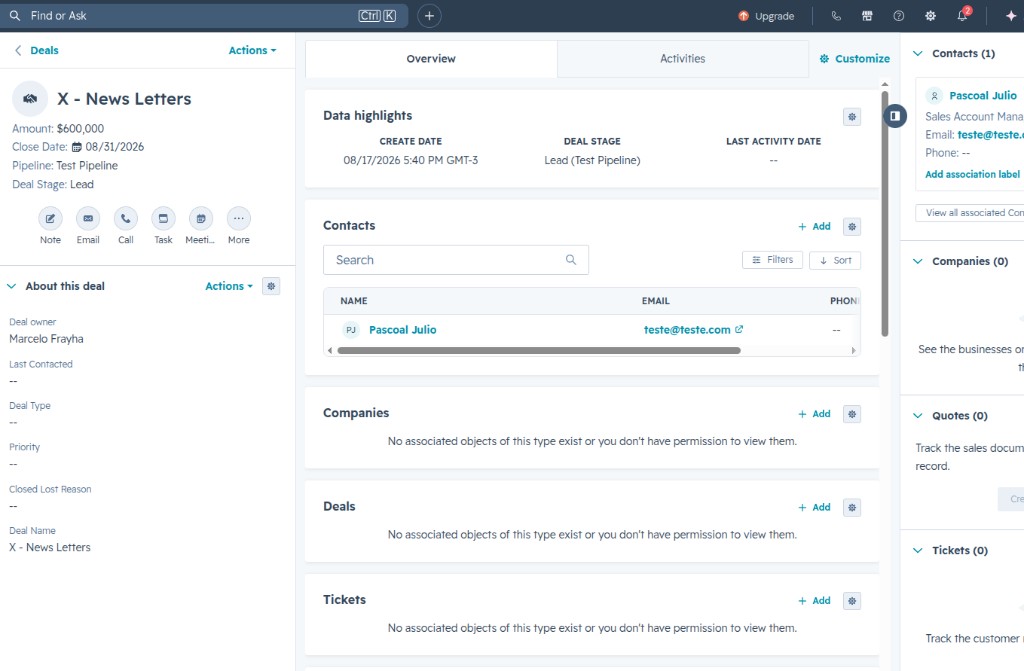Open Pascoal Julio in right sidebar

[x=983, y=95]
